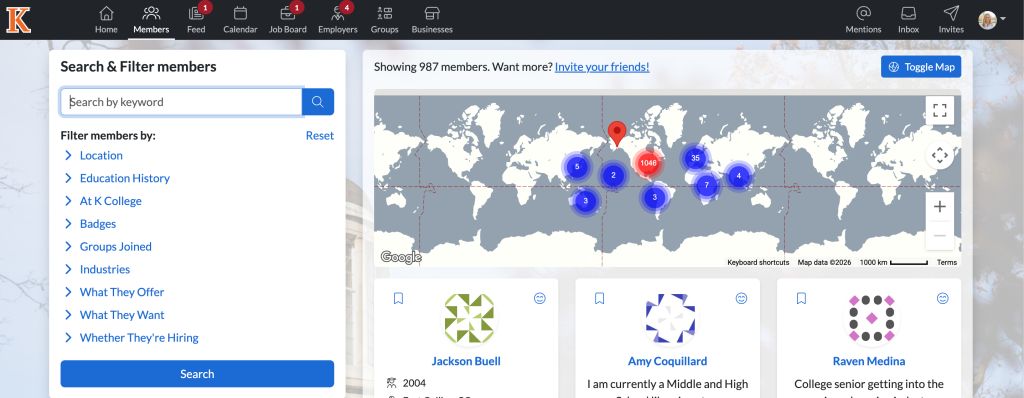Screen dimensions: 1024x398
Task: Click the Search by keyword field
Action: click(182, 102)
